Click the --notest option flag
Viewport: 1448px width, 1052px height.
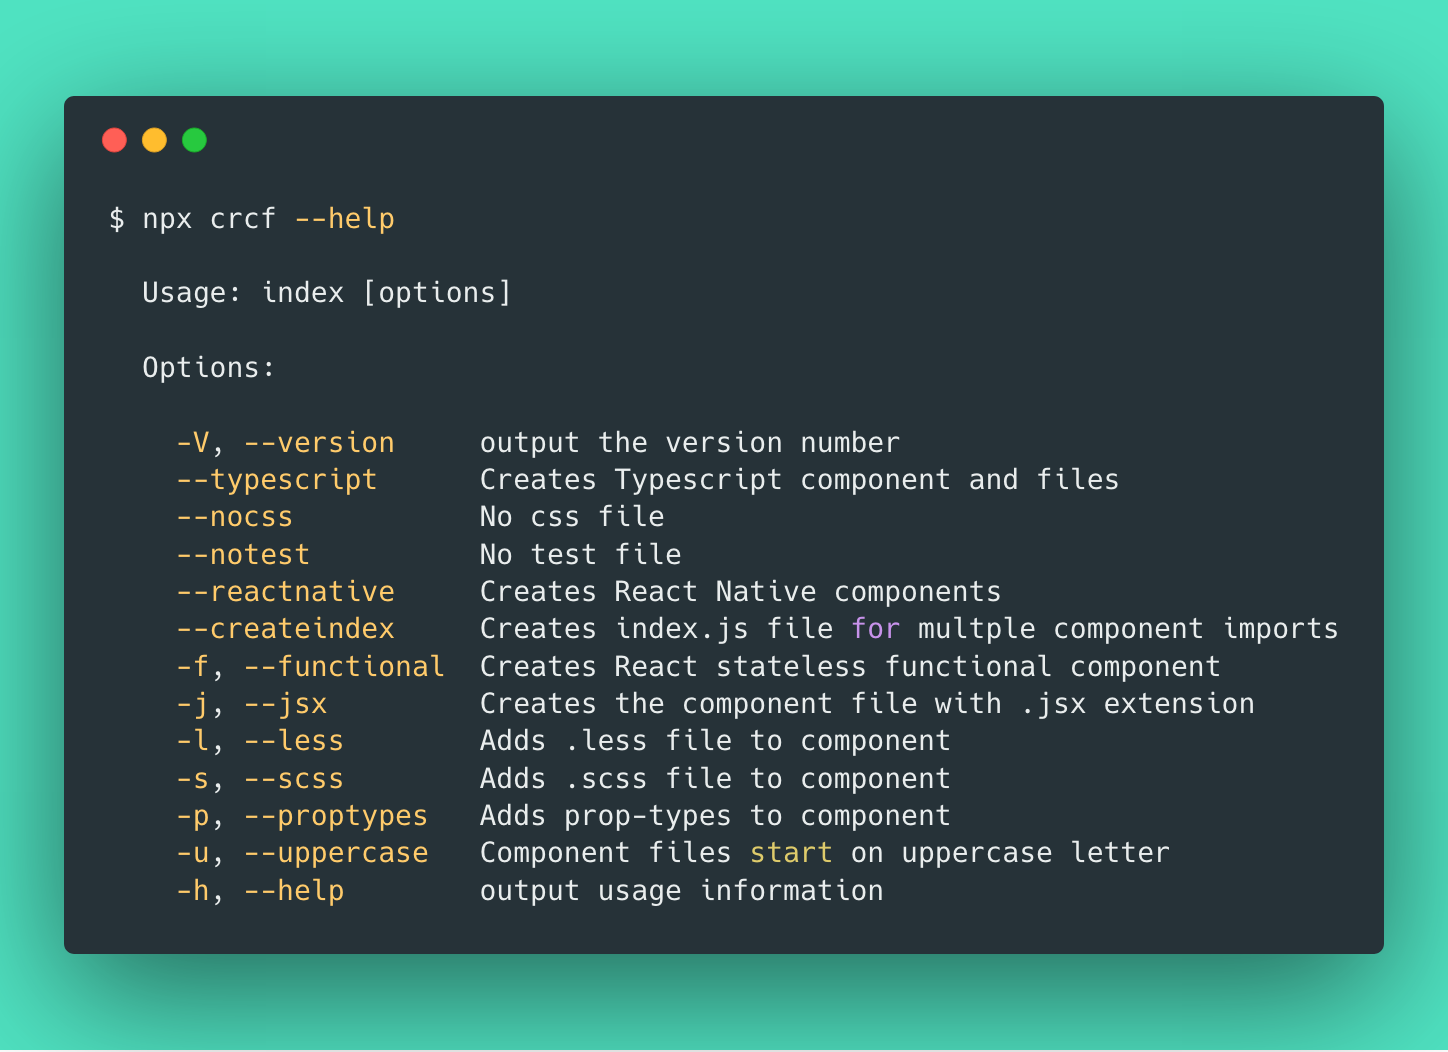[x=243, y=555]
